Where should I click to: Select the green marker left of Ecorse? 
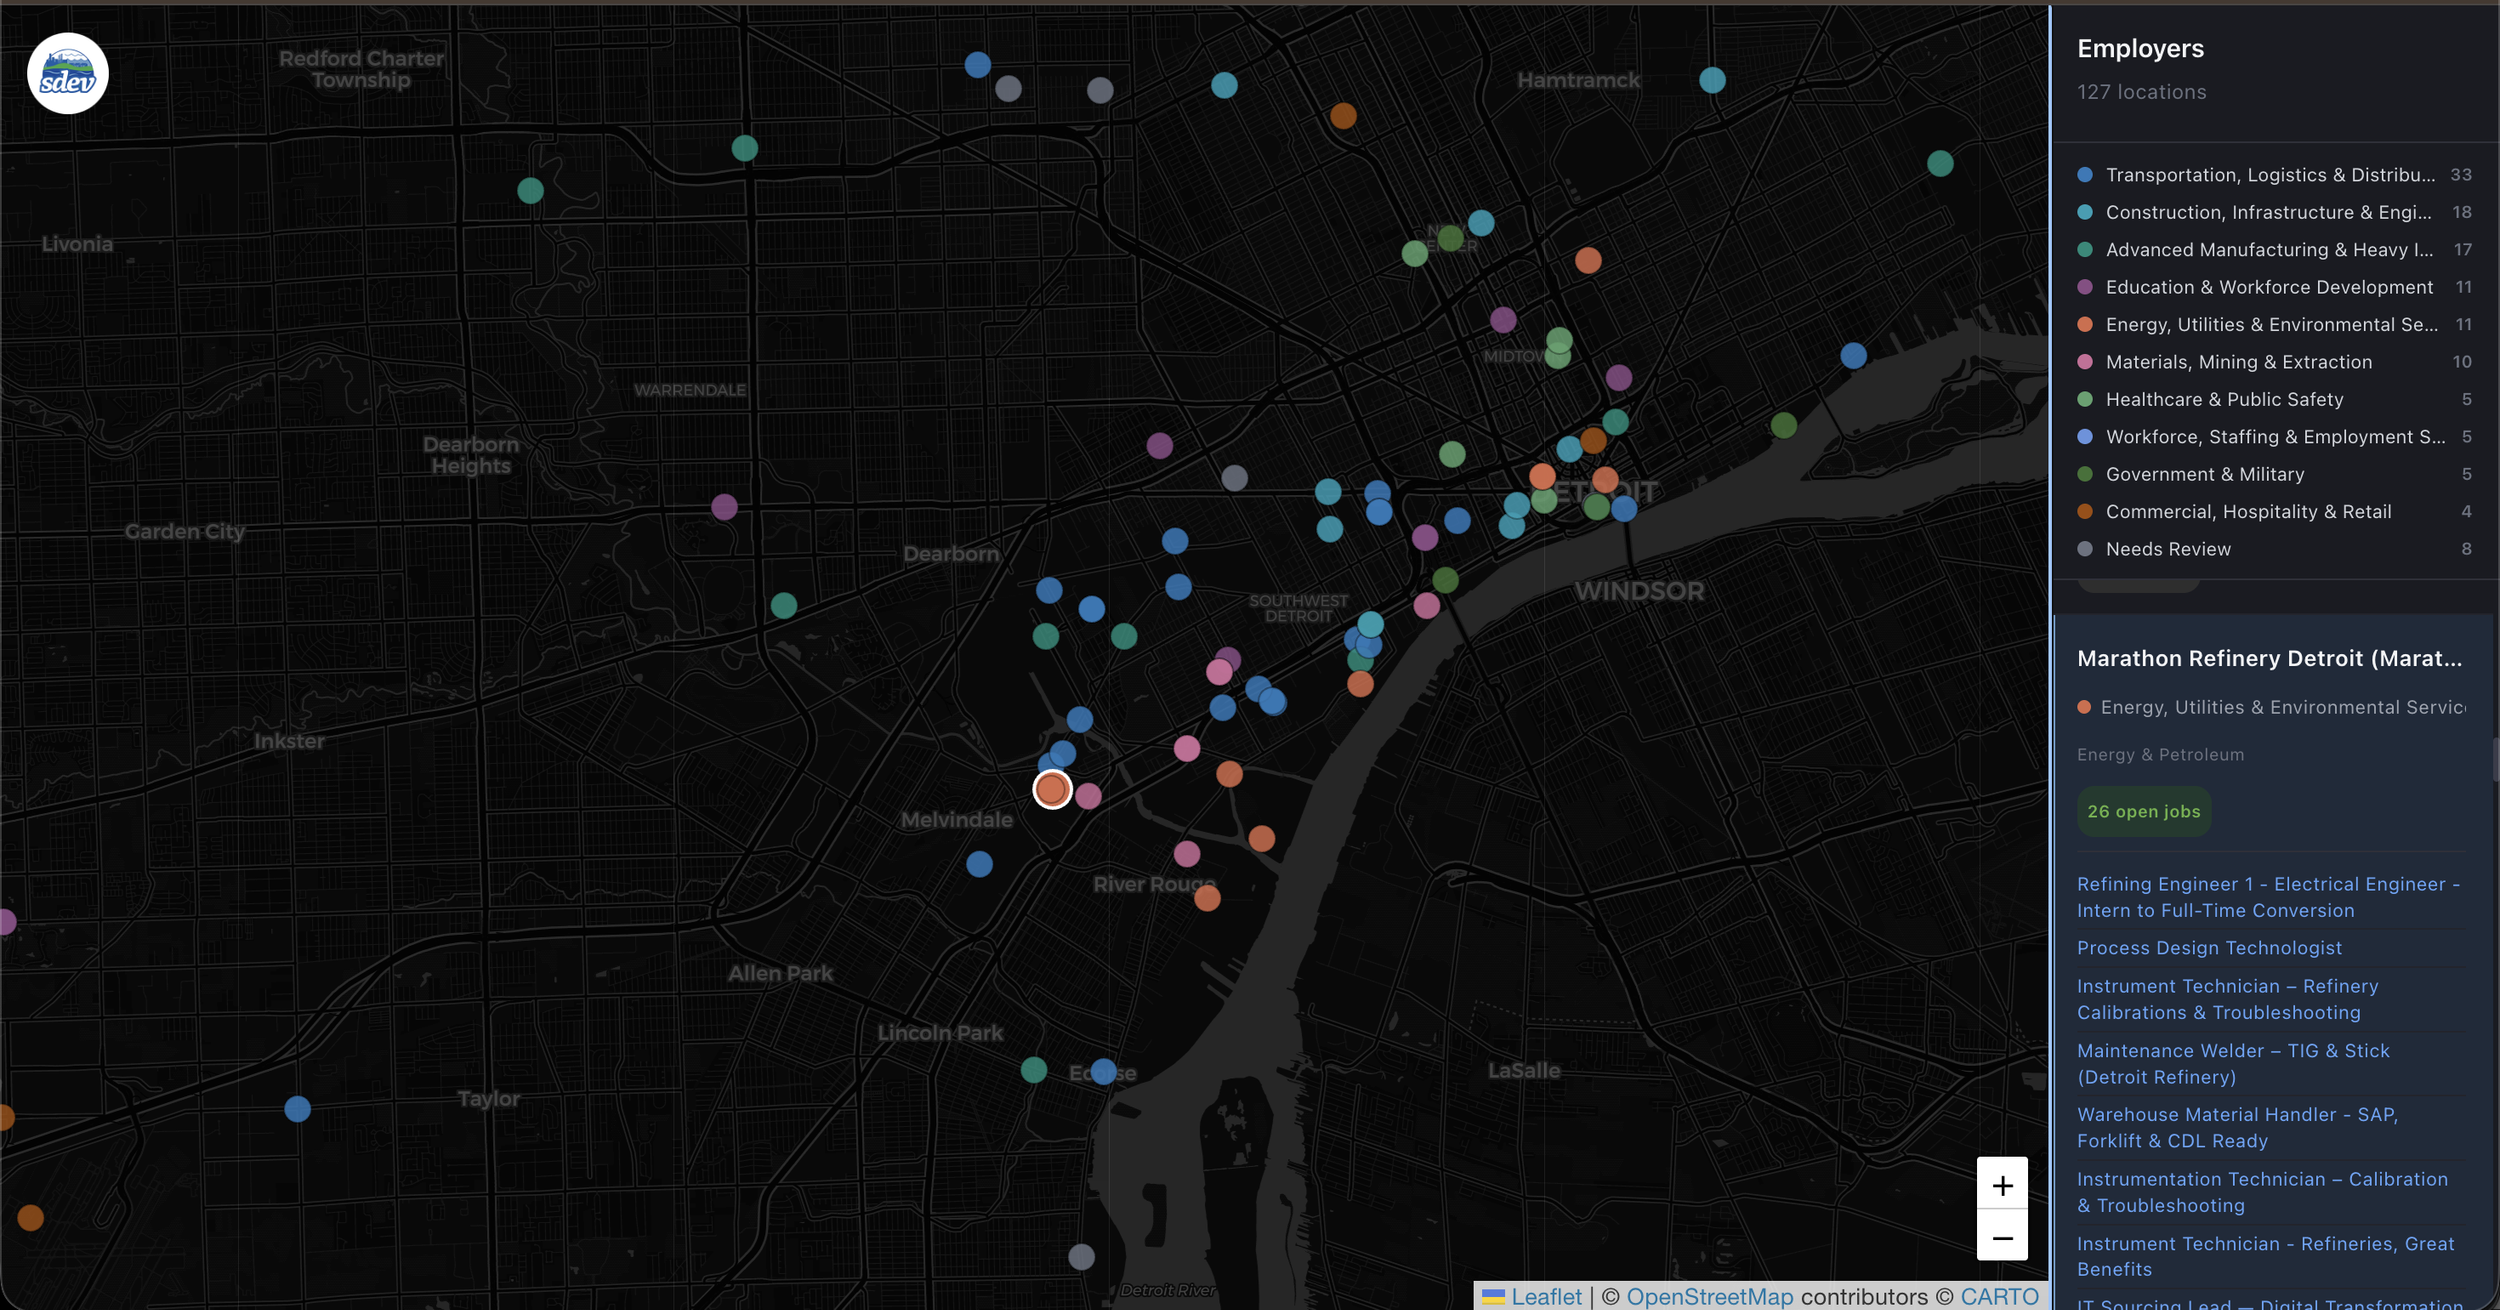[x=1034, y=1070]
